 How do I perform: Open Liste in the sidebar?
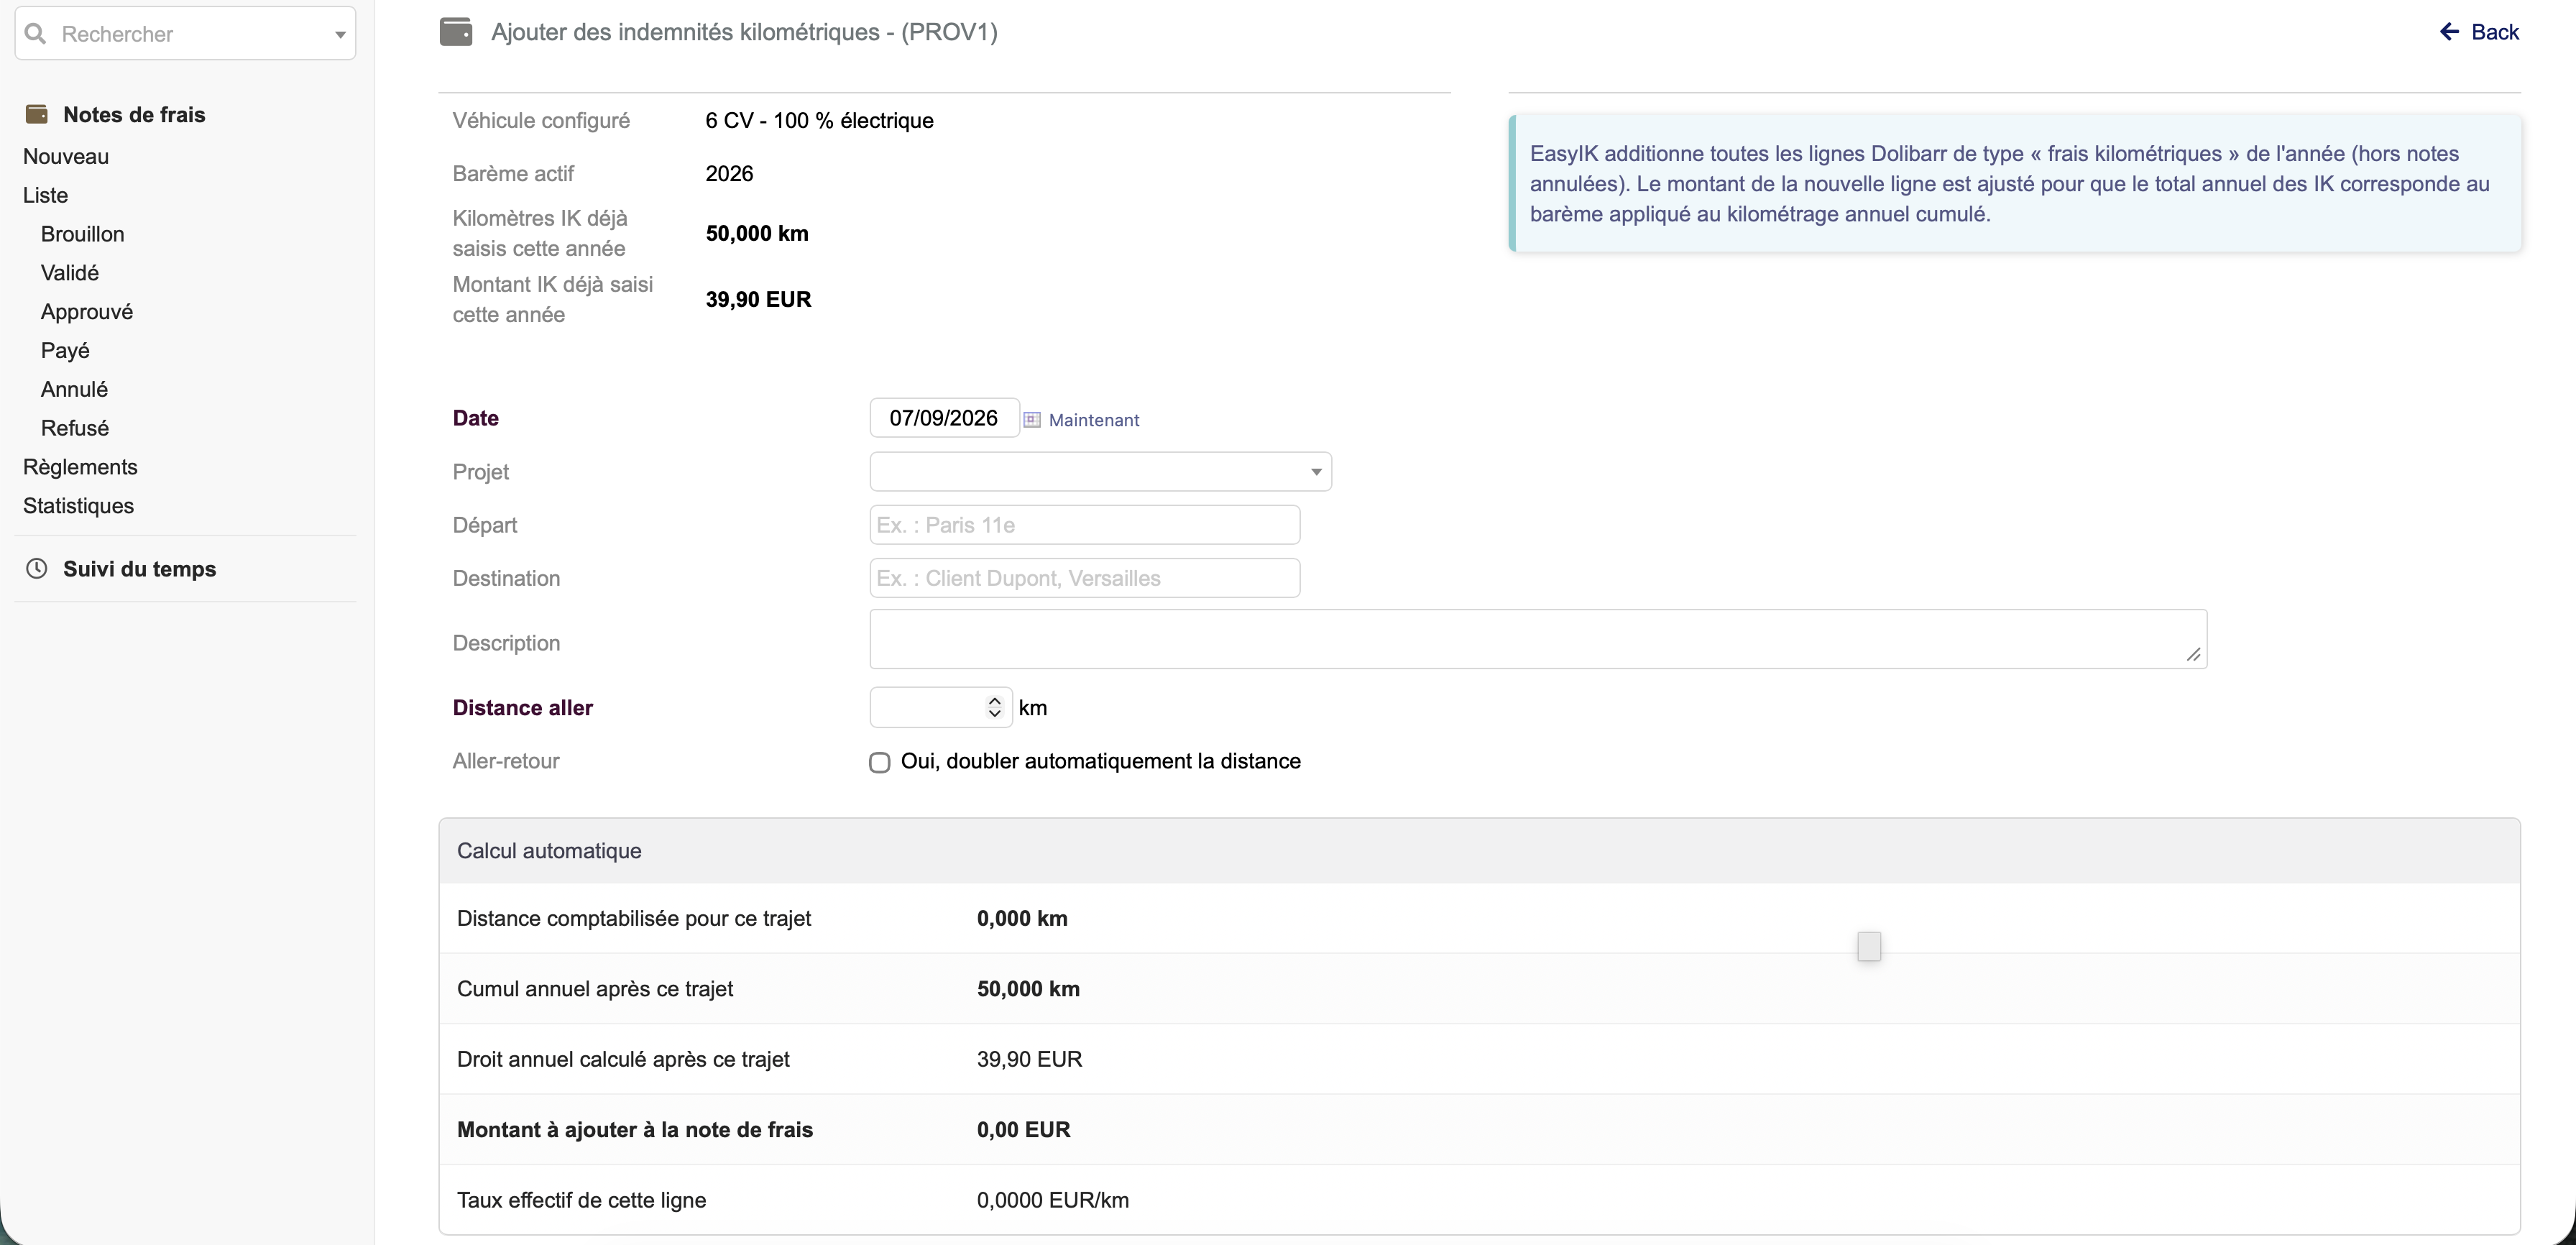tap(46, 195)
